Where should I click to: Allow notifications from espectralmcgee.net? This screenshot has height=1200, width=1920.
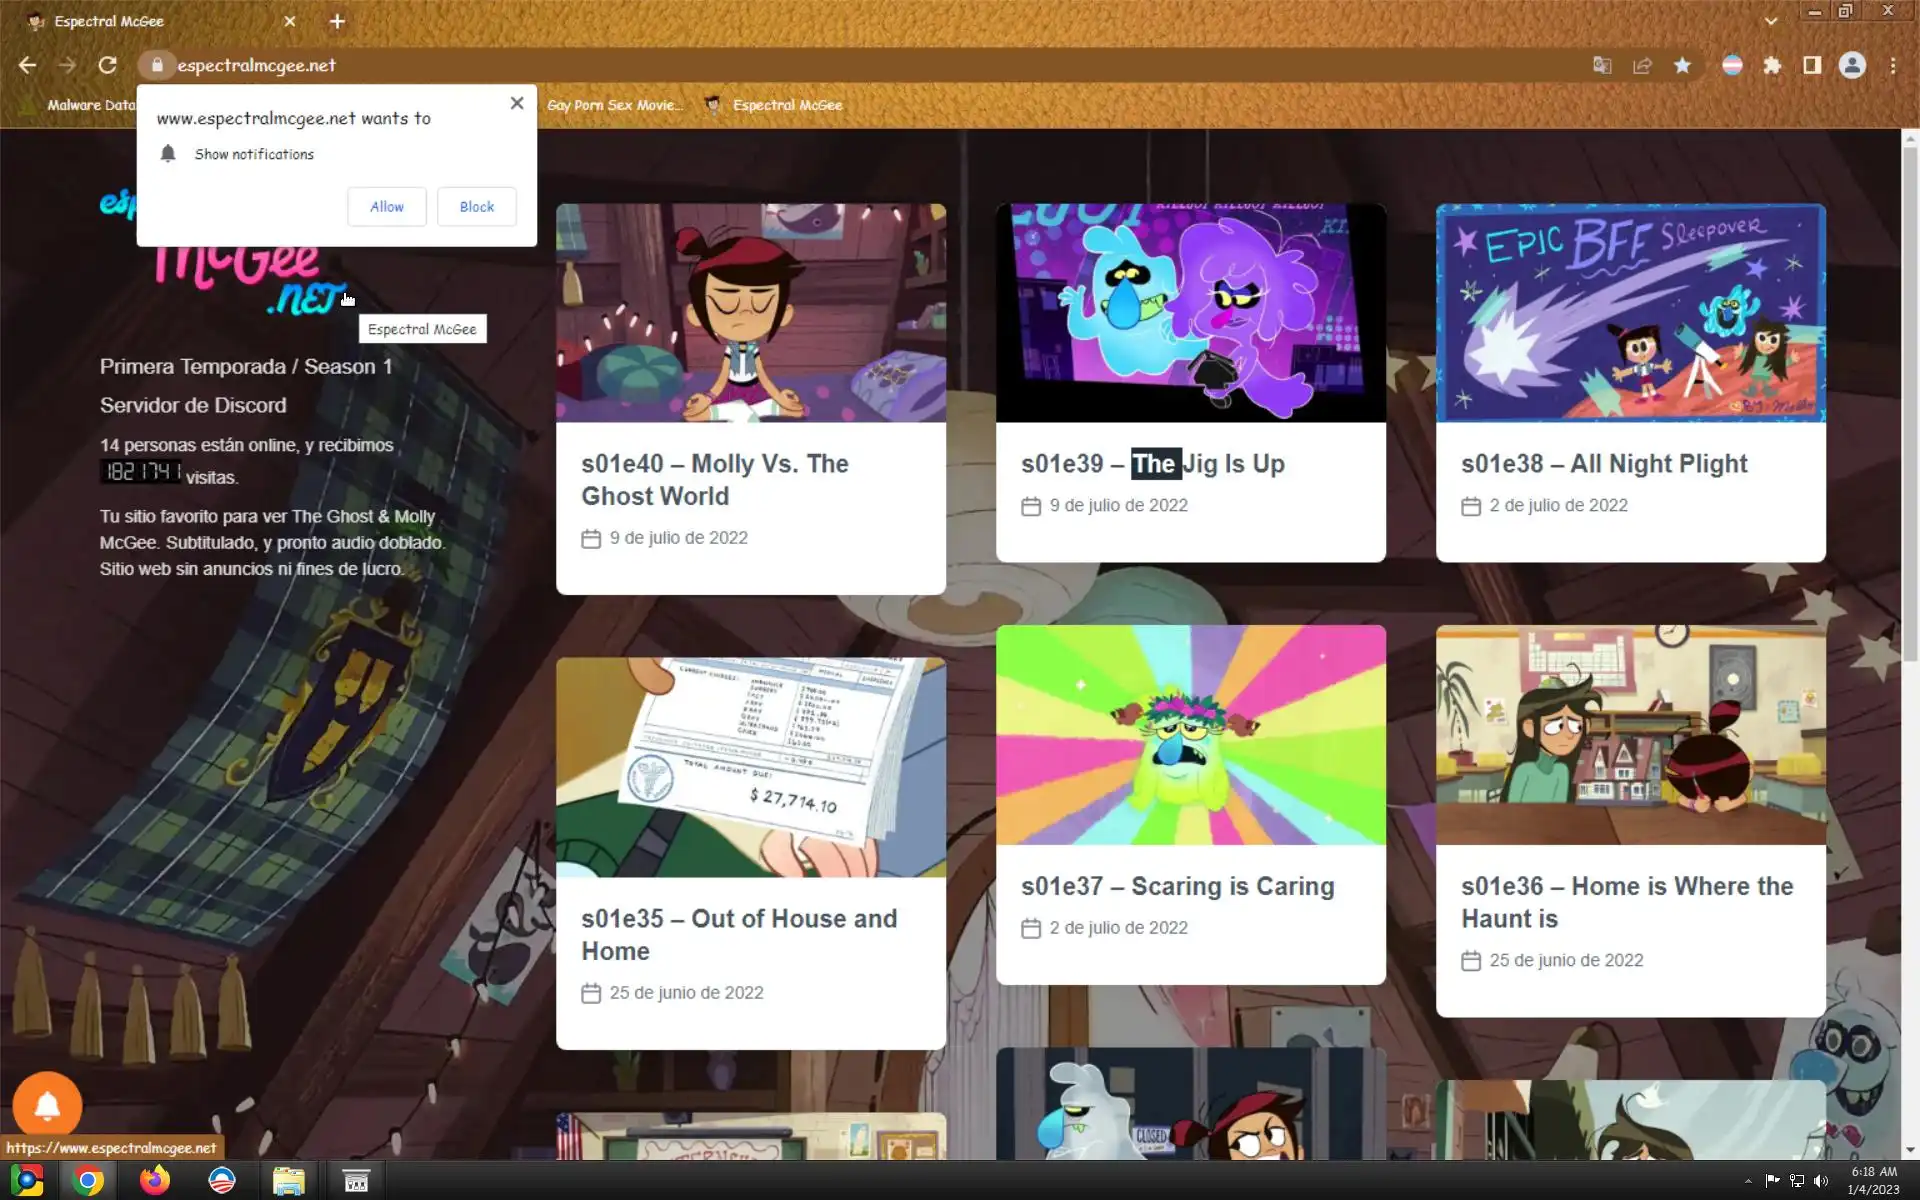(x=387, y=206)
